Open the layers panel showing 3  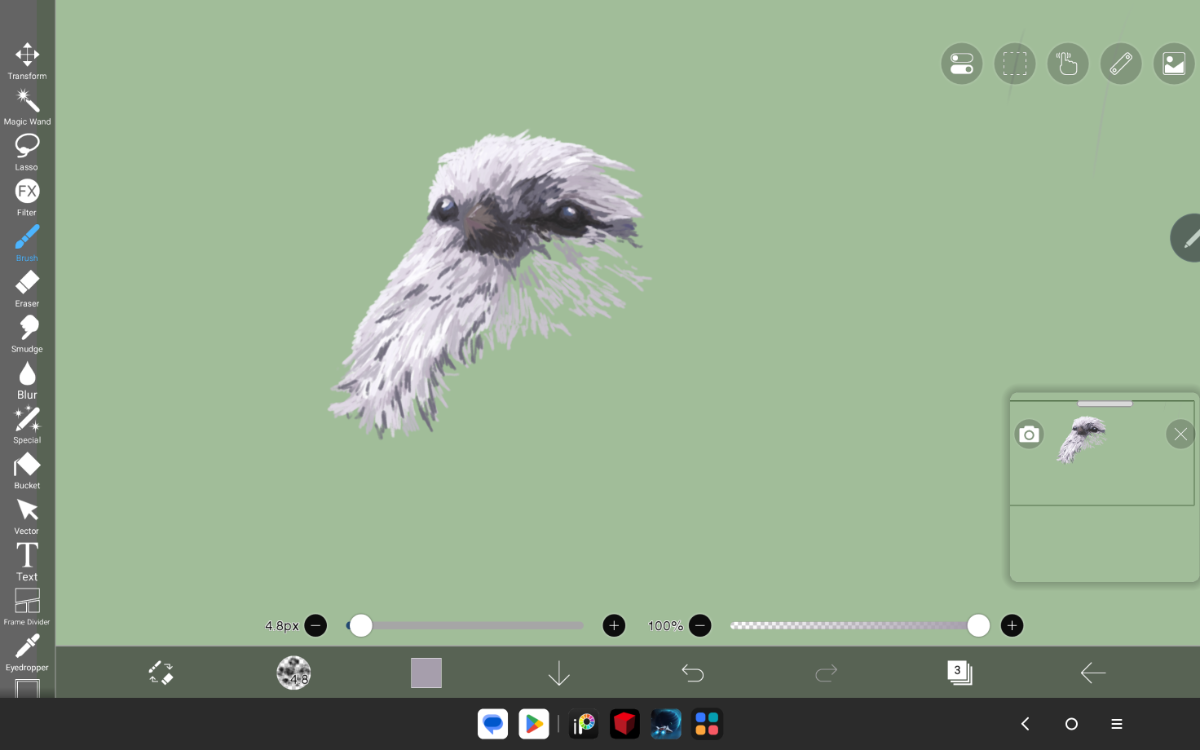959,673
